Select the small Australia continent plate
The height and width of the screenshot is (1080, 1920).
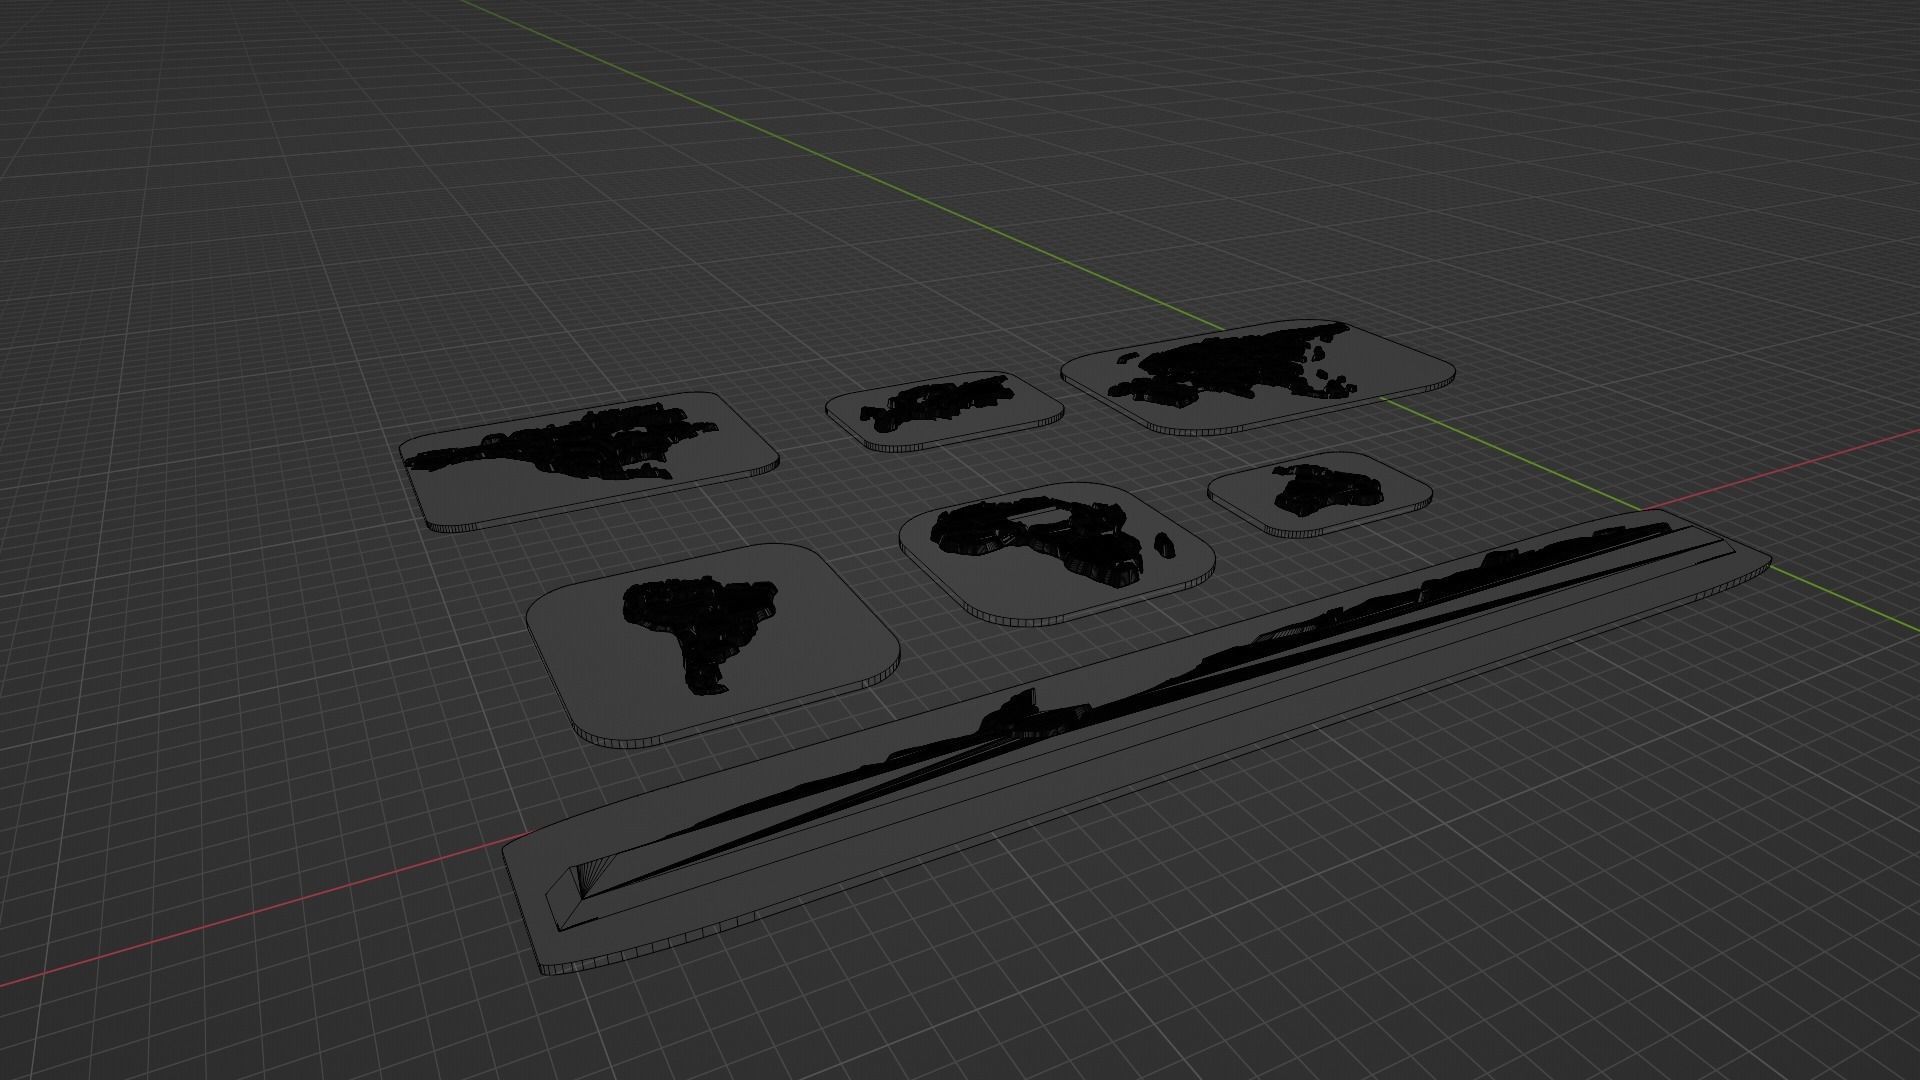pos(1319,493)
